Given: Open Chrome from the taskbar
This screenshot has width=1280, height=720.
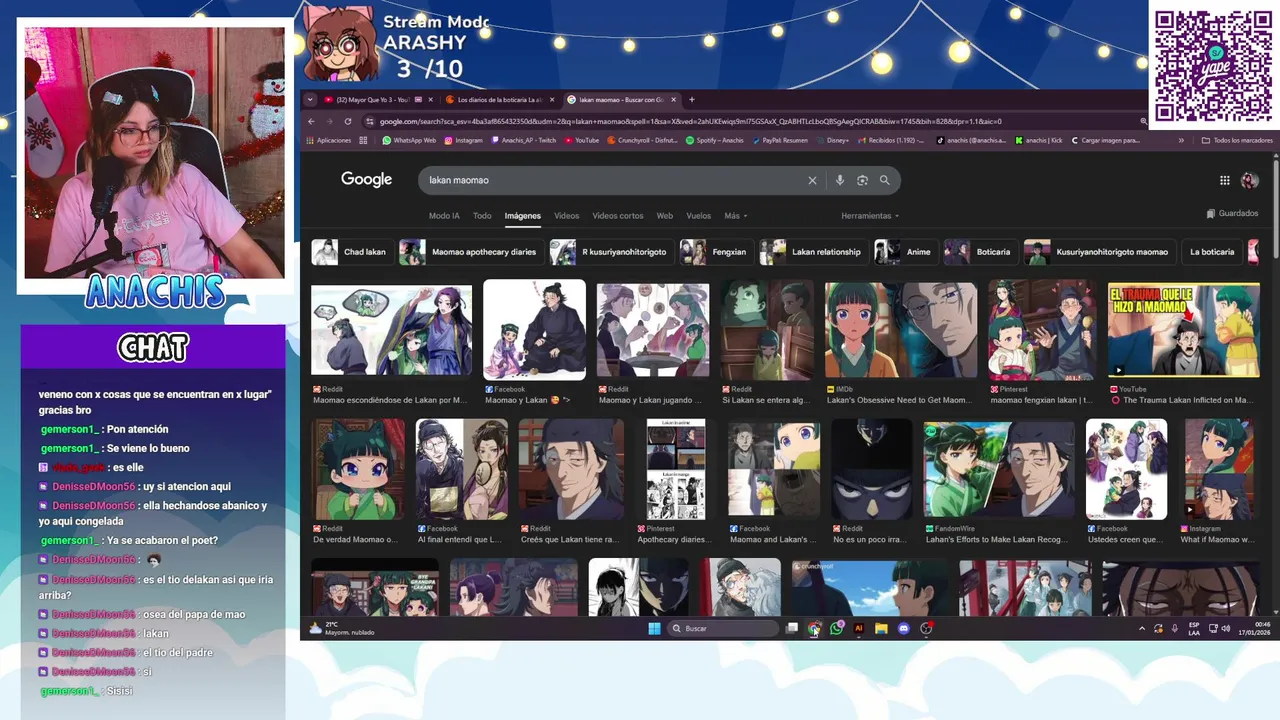Looking at the screenshot, I should (815, 628).
